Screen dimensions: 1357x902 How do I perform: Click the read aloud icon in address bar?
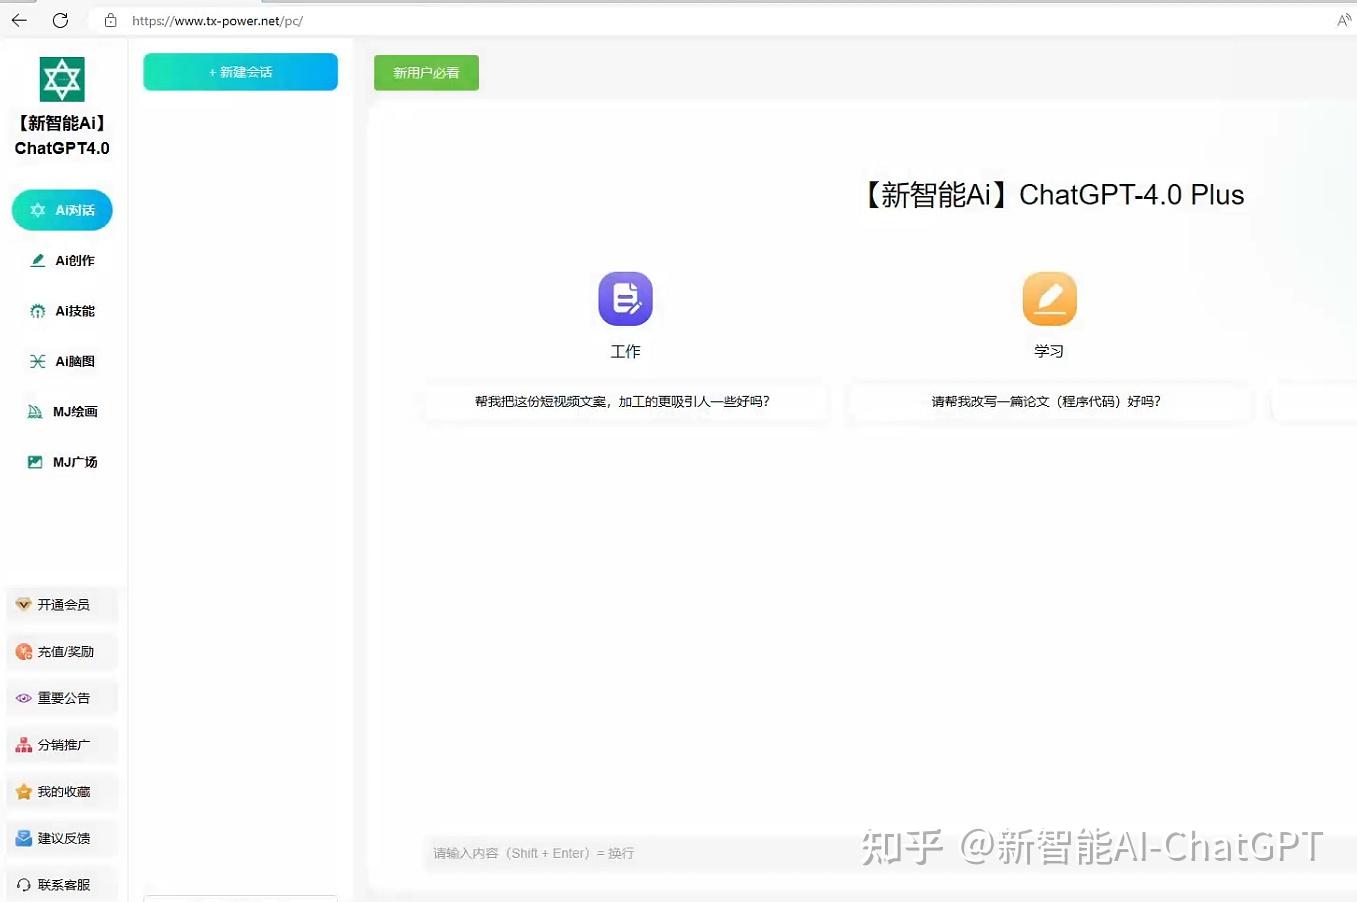click(x=1344, y=20)
